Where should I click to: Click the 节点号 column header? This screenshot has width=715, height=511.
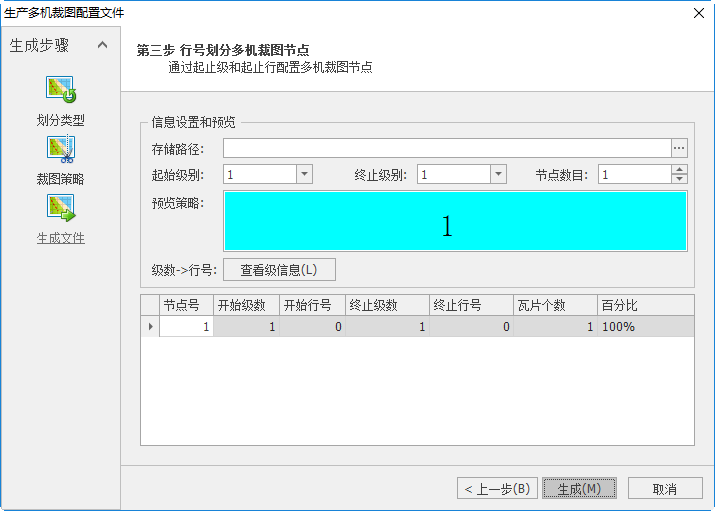point(186,305)
